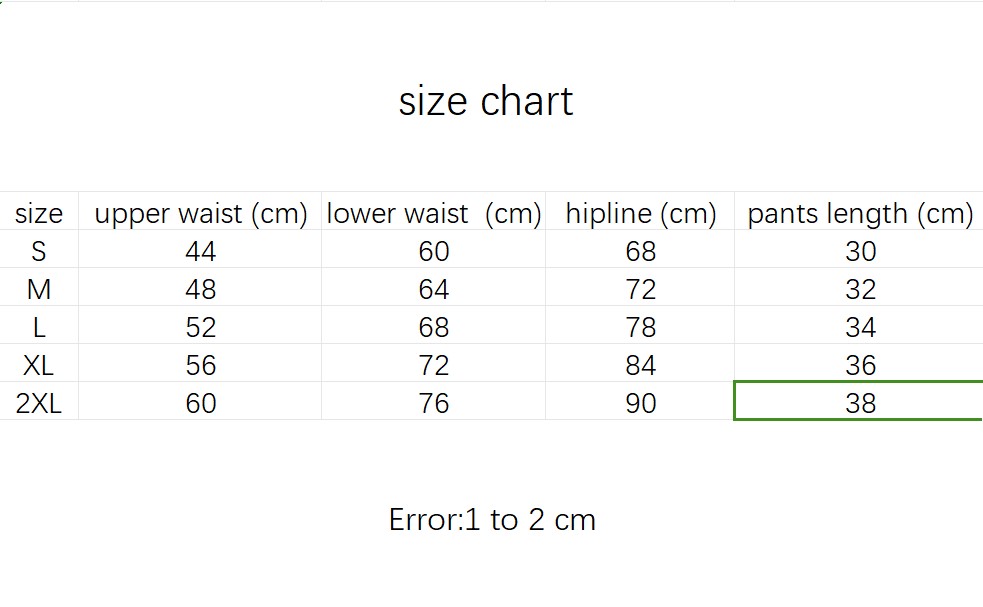Select hipline value 84 for XL

tap(640, 363)
